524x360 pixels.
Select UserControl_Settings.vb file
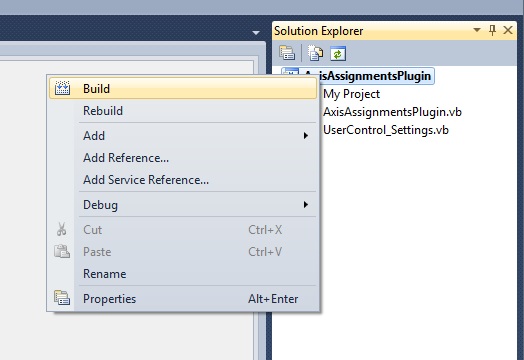pos(386,130)
